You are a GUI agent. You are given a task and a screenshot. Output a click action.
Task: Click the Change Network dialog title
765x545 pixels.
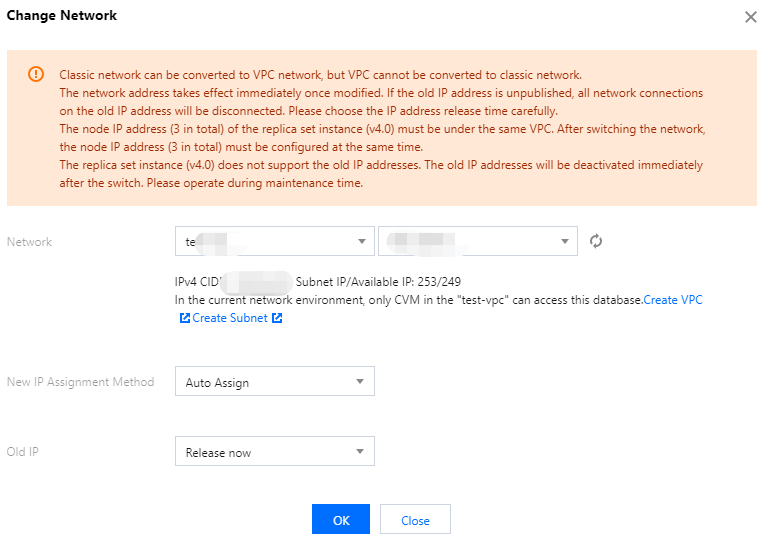(62, 16)
